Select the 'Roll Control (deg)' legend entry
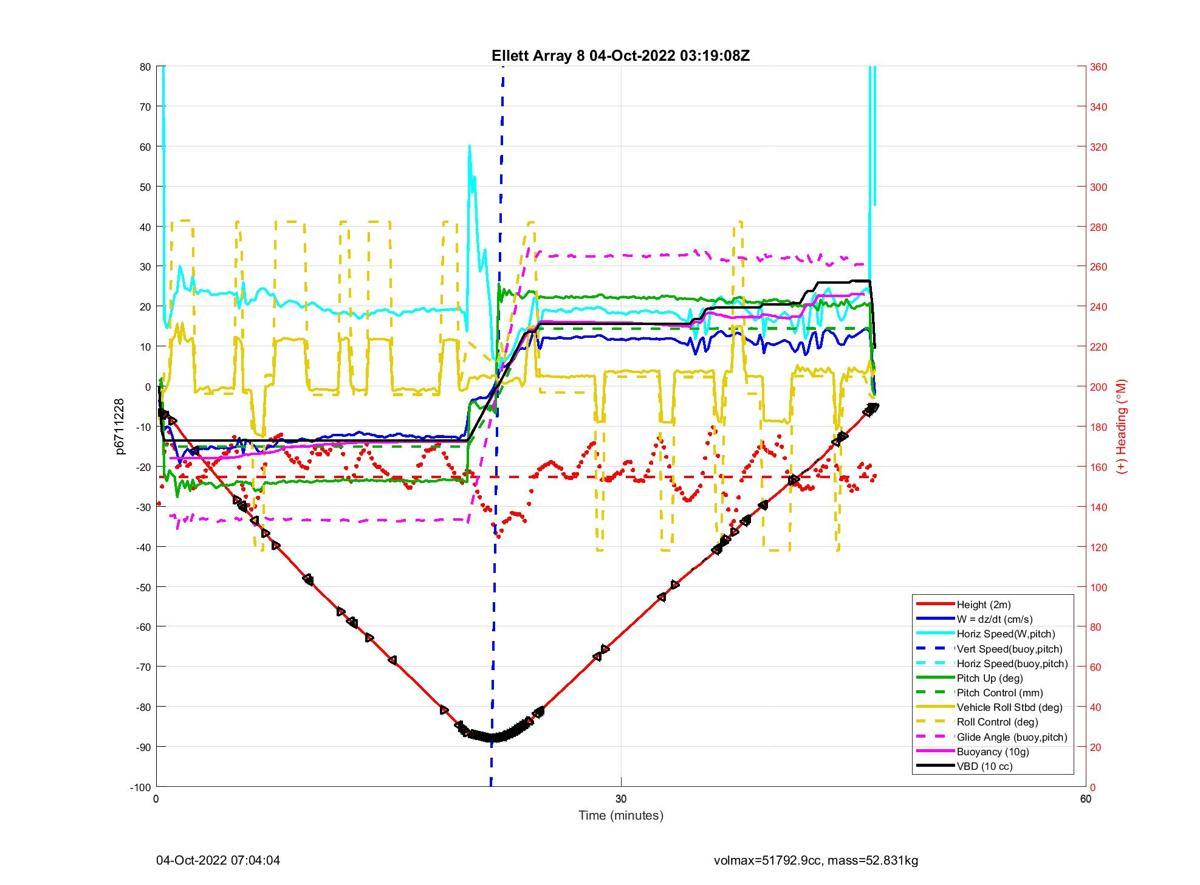This screenshot has height=885, width=1200. 997,722
